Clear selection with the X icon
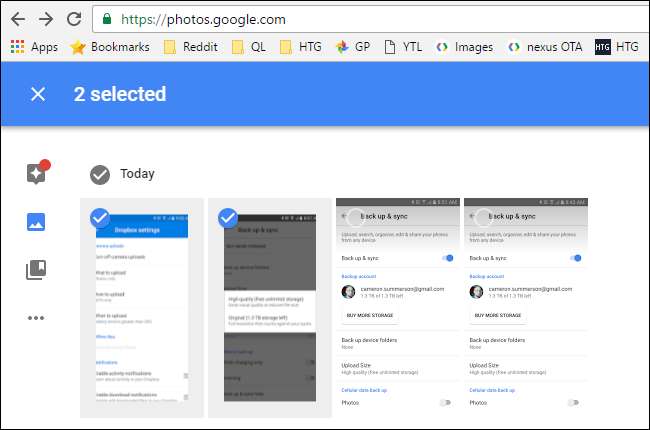The height and width of the screenshot is (430, 650). pos(38,94)
